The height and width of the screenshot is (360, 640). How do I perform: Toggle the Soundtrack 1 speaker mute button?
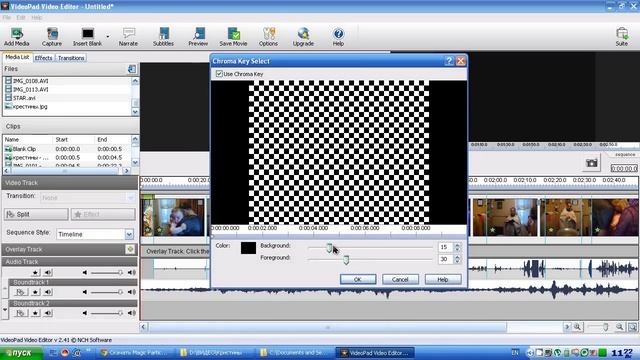click(48, 292)
